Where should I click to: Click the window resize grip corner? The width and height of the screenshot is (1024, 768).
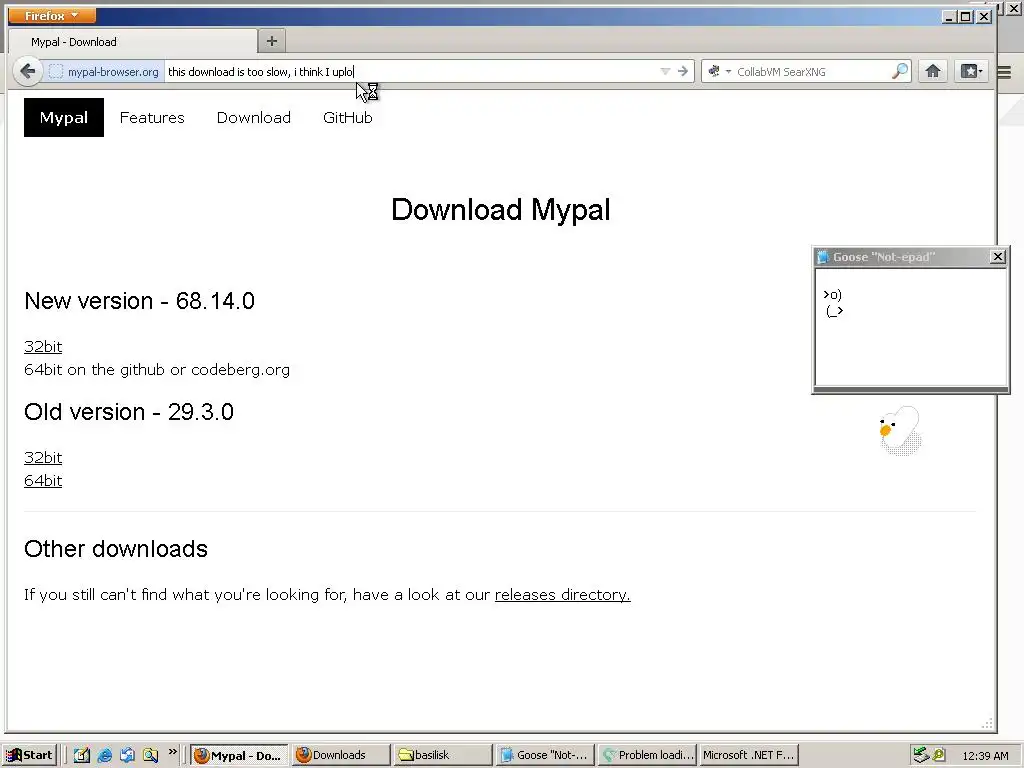coord(987,724)
